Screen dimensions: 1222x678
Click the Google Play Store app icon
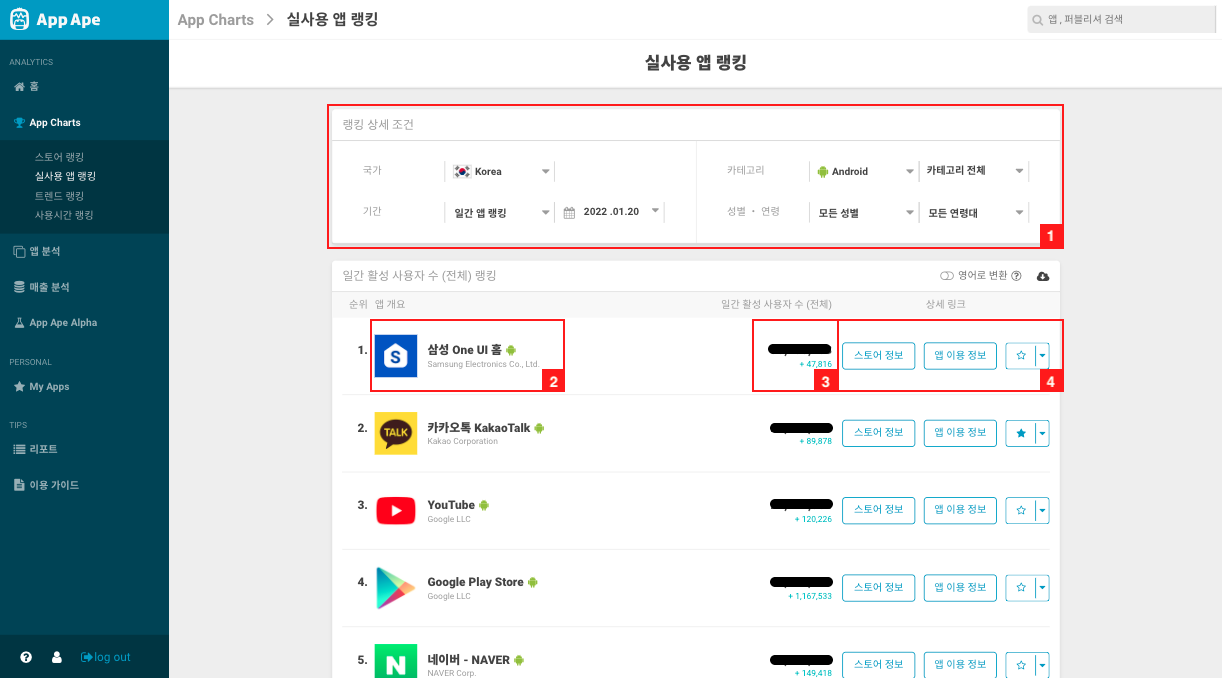pyautogui.click(x=396, y=588)
